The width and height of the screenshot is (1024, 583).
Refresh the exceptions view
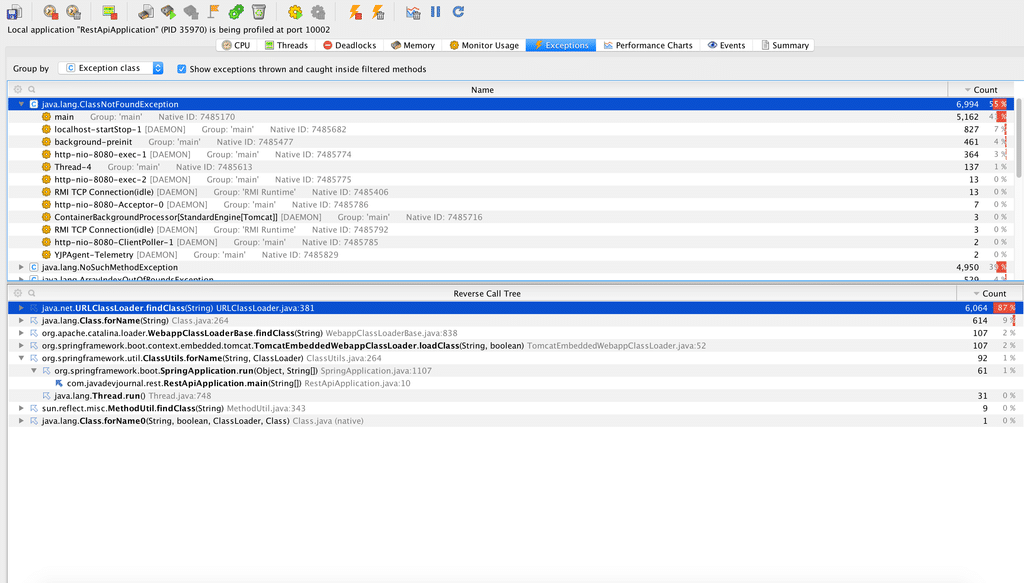coord(458,12)
